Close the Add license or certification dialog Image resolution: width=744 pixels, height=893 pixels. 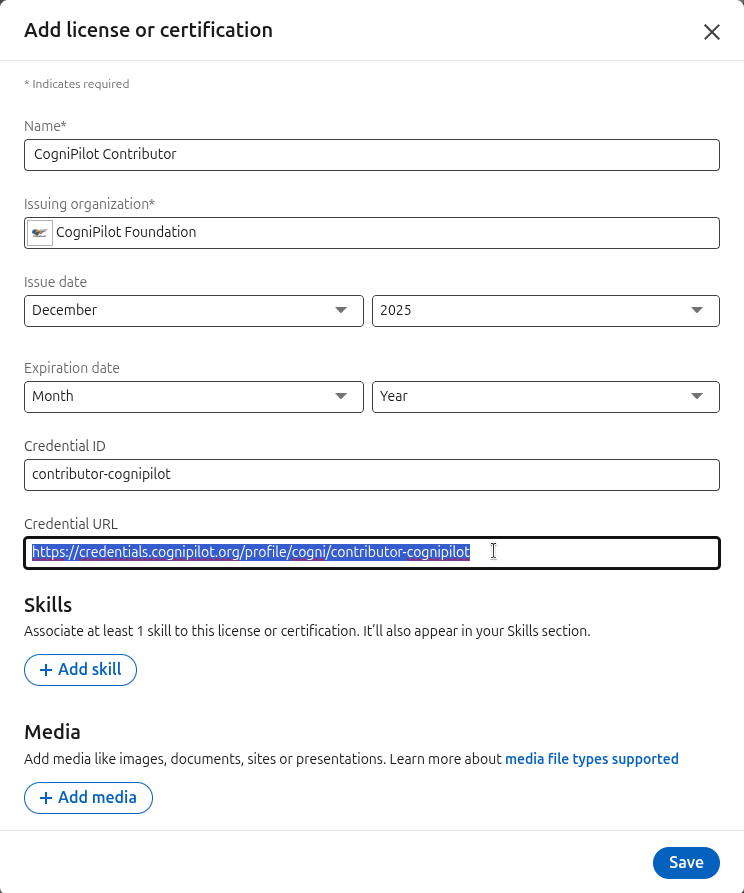click(x=712, y=31)
